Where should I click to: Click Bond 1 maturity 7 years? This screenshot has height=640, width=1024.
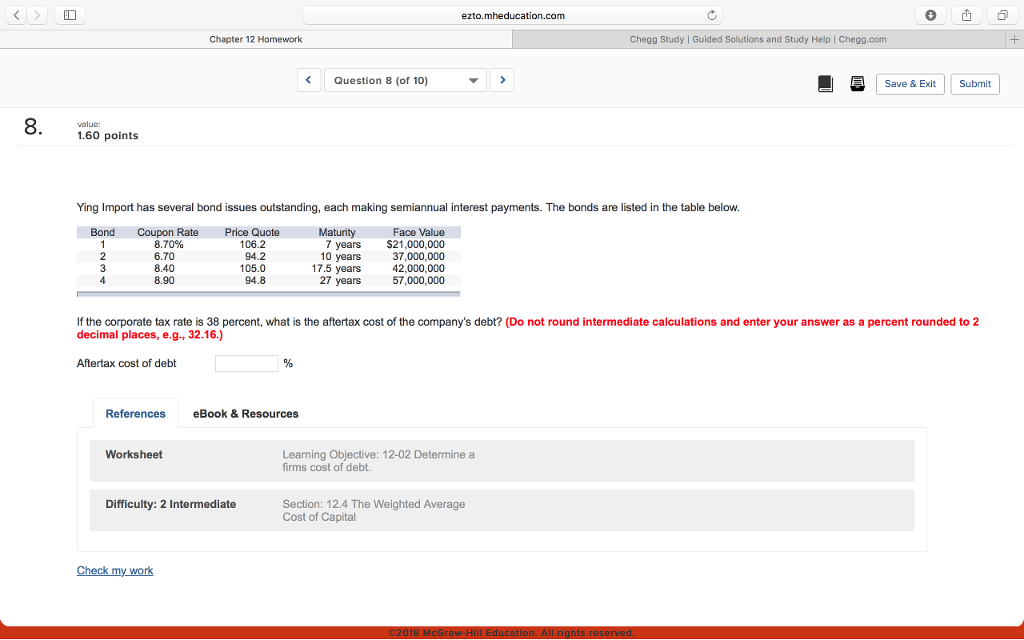coord(344,244)
